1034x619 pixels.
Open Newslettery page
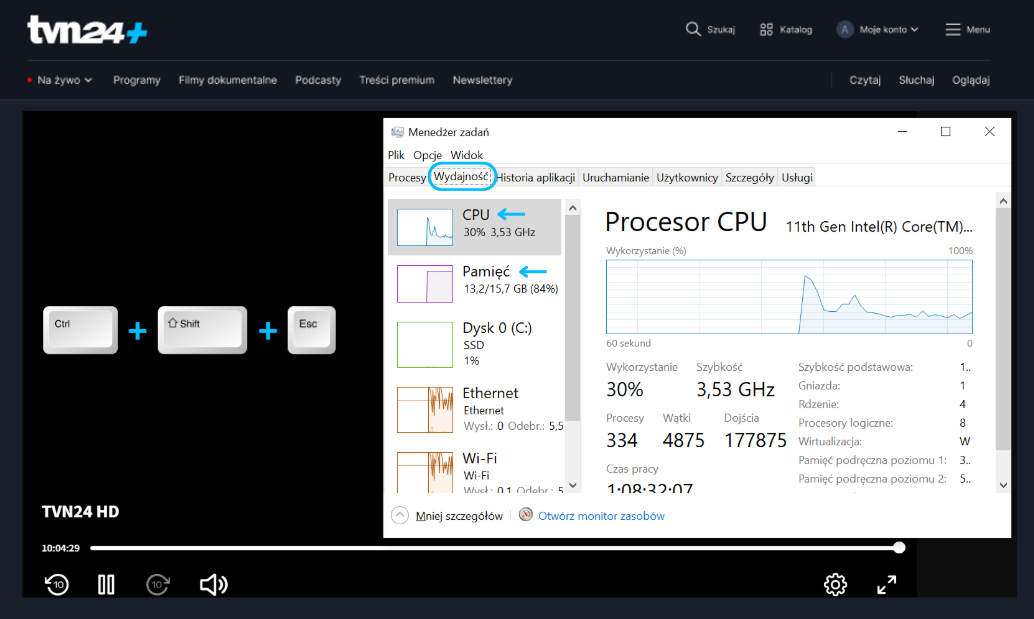pos(482,80)
